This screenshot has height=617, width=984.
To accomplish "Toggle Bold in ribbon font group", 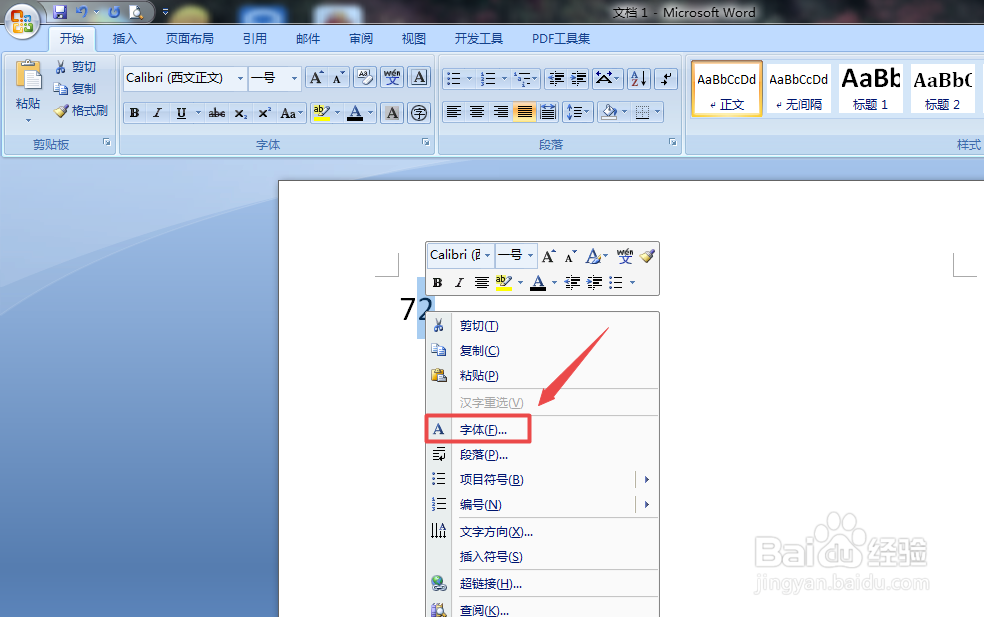I will [x=134, y=113].
